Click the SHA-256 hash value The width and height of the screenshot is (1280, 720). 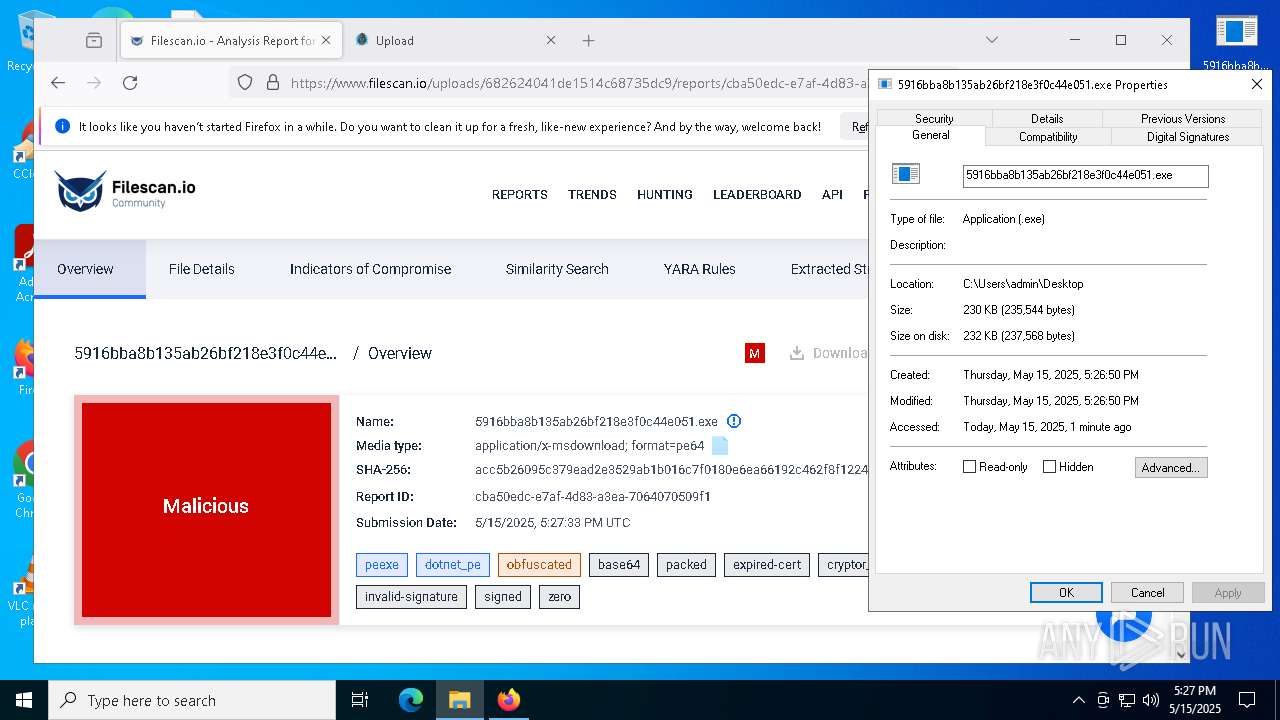(x=671, y=470)
